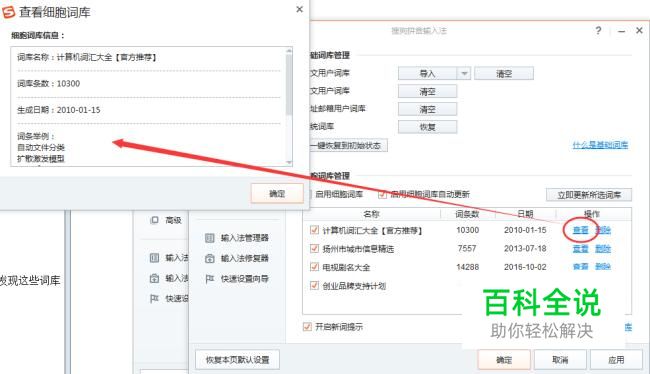Screen dimensions: 650x374
Task: Confirm the 查看细胞词库 dialog with 确定
Action: pos(277,193)
